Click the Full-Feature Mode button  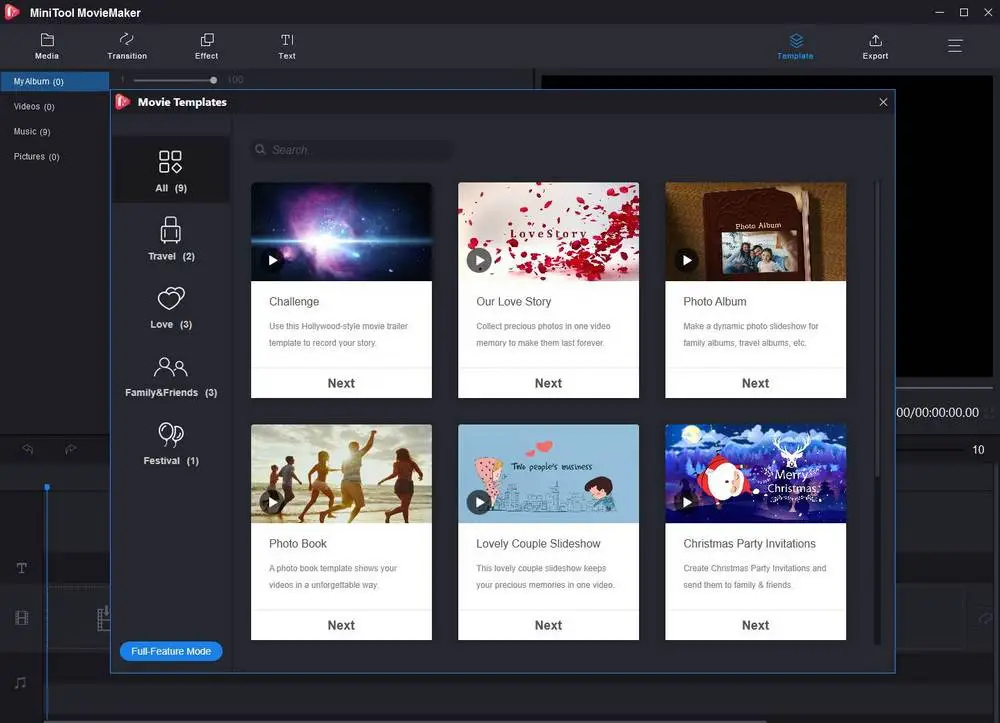coord(171,651)
